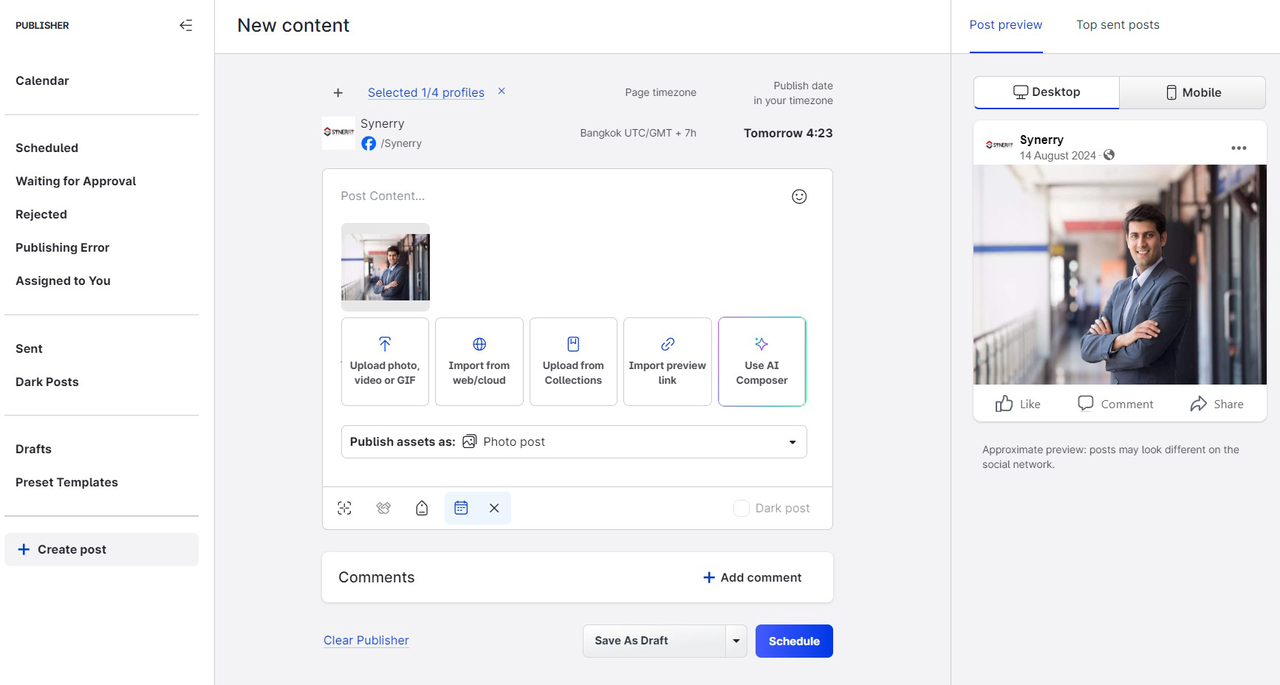The image size is (1280, 685).
Task: Click the targeting crosshair icon in the toolbar
Action: [x=345, y=508]
